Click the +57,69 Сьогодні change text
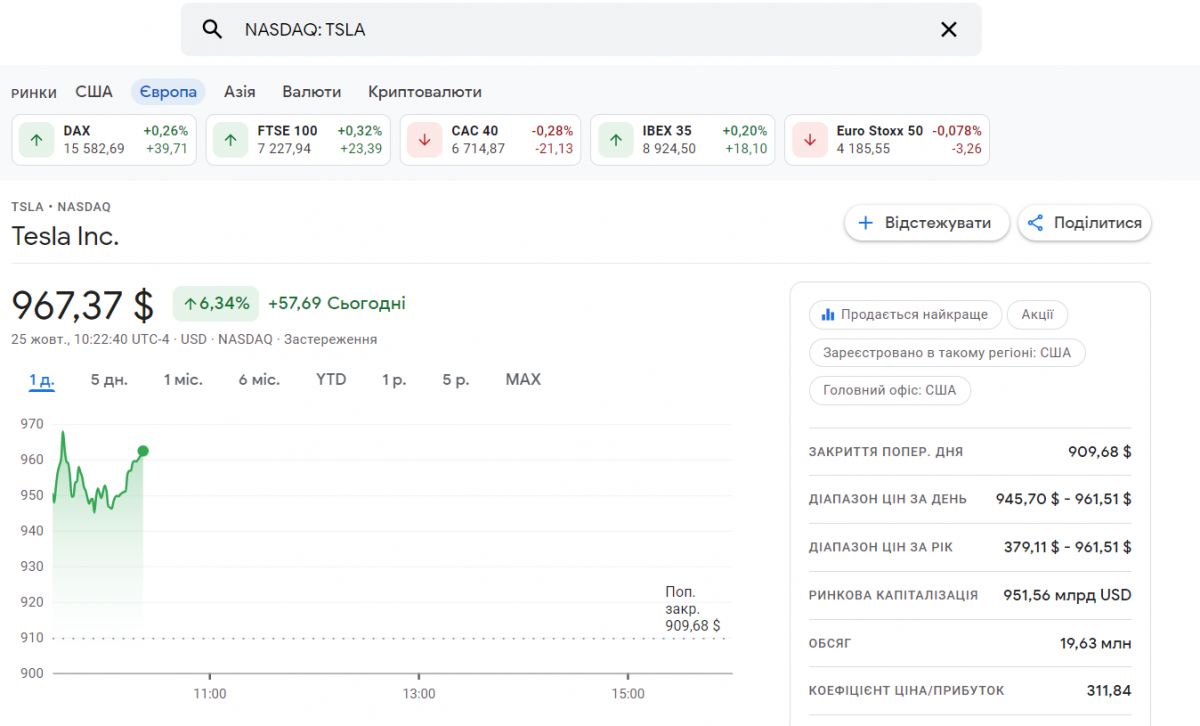 point(337,303)
